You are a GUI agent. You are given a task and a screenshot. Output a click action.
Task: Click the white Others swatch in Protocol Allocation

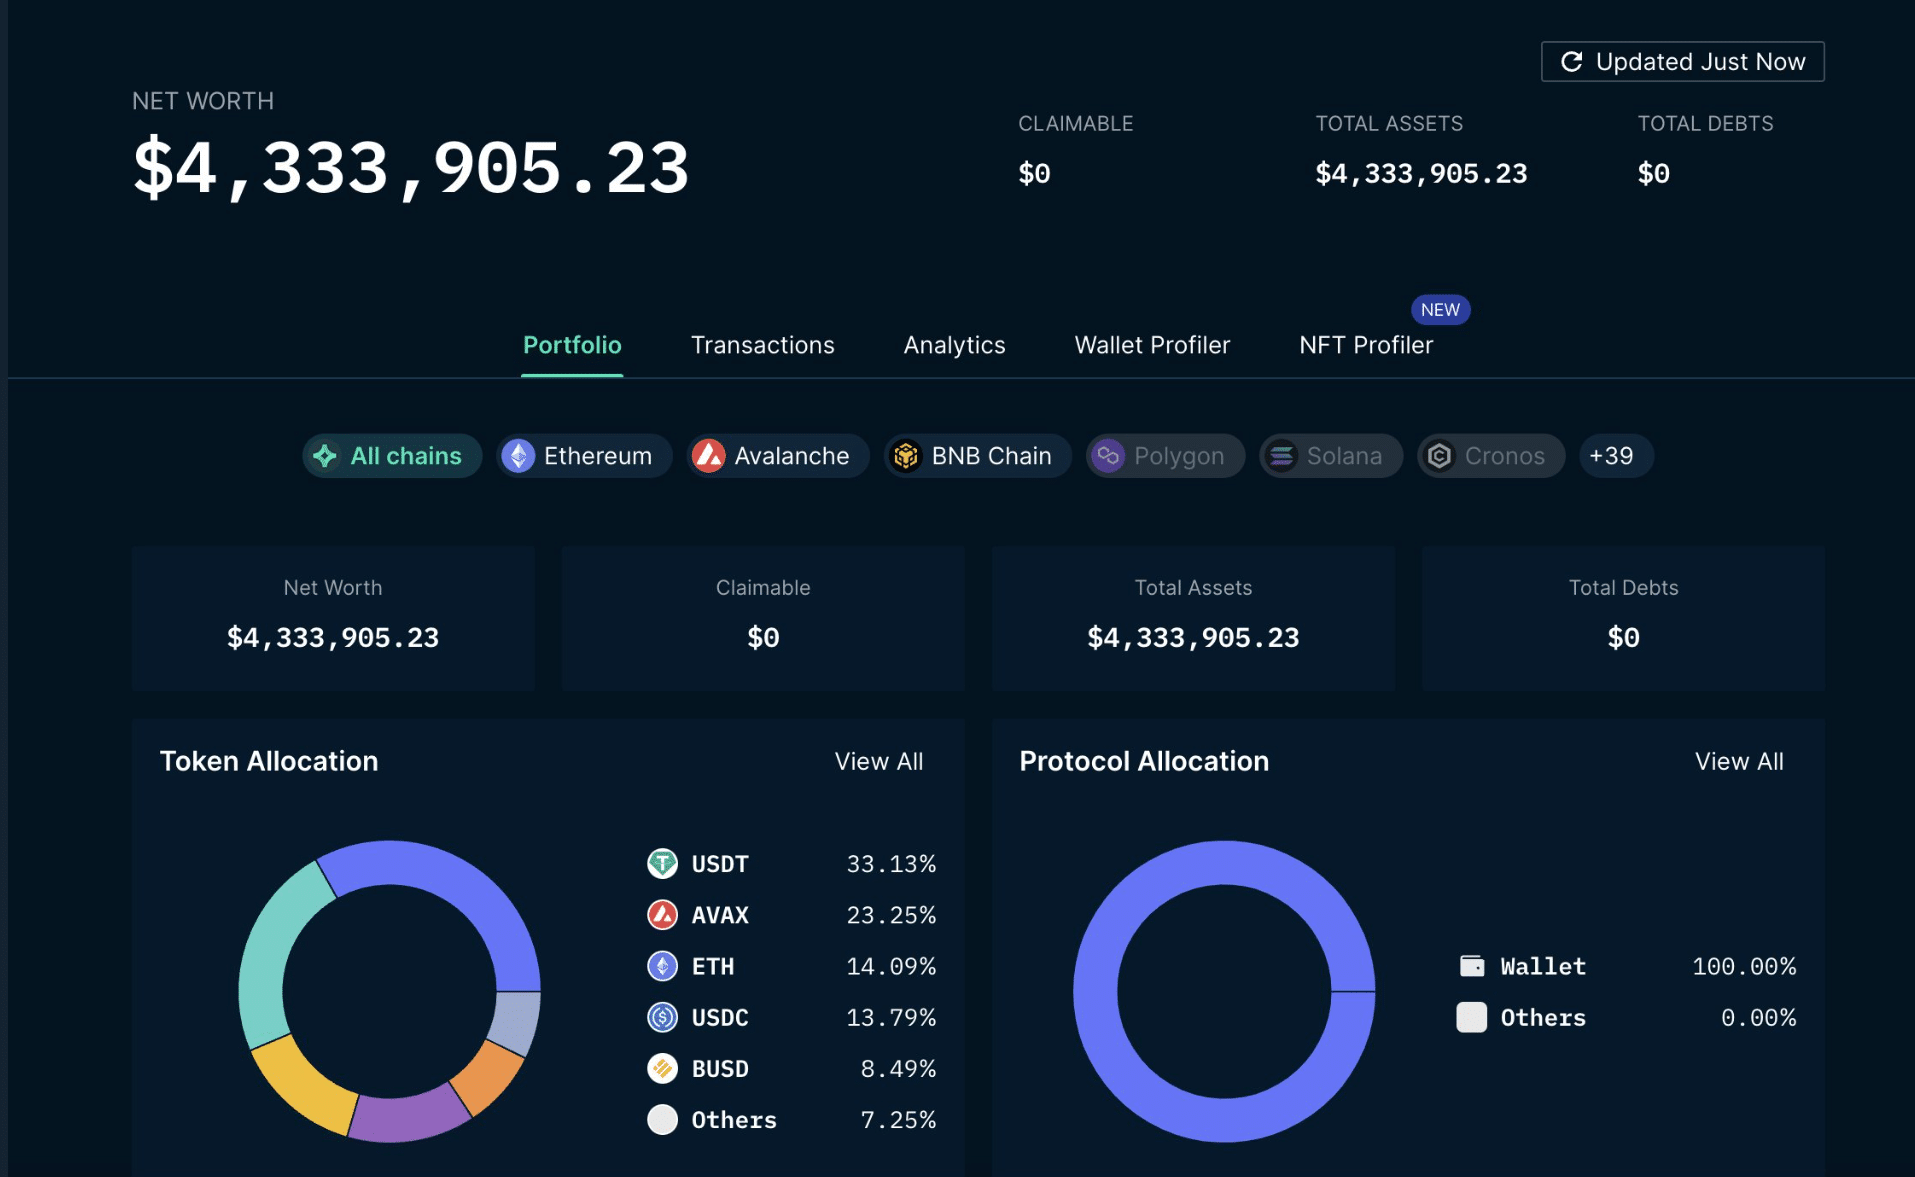point(1471,1017)
